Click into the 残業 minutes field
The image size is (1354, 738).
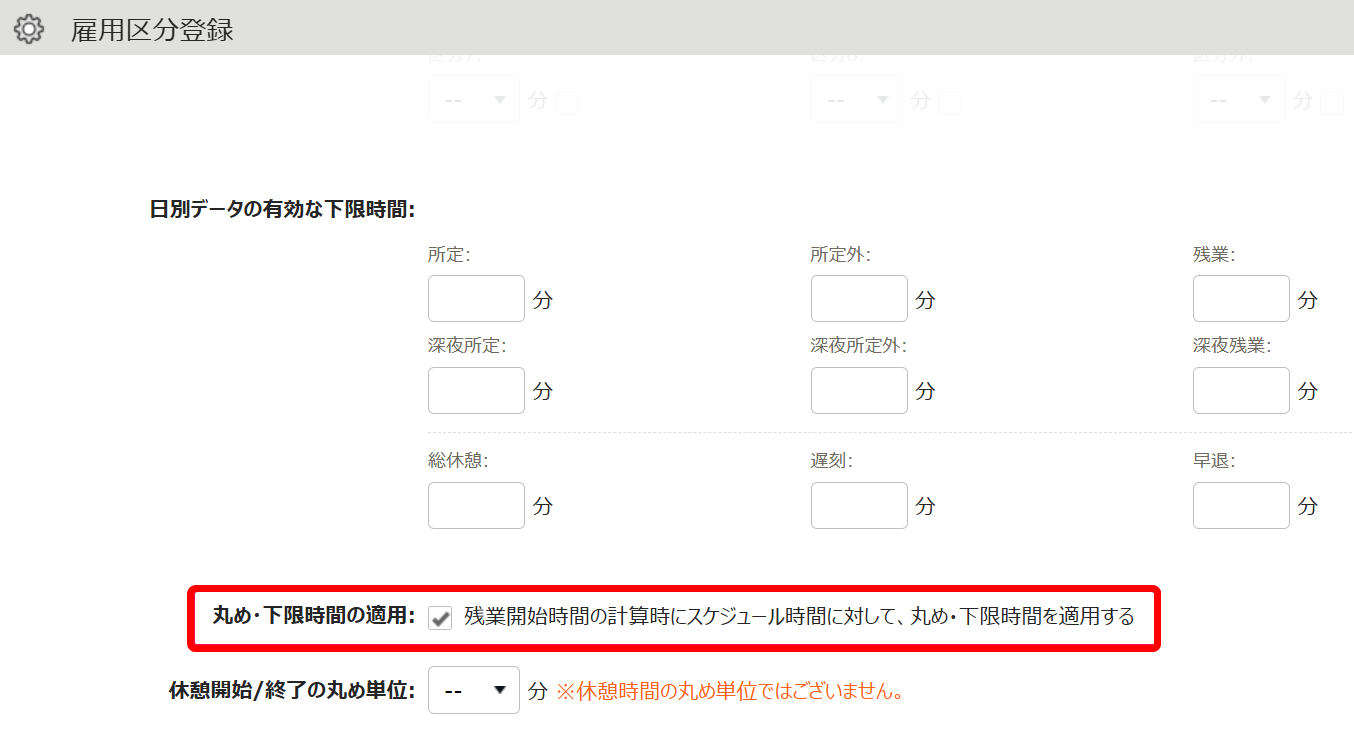point(1241,299)
